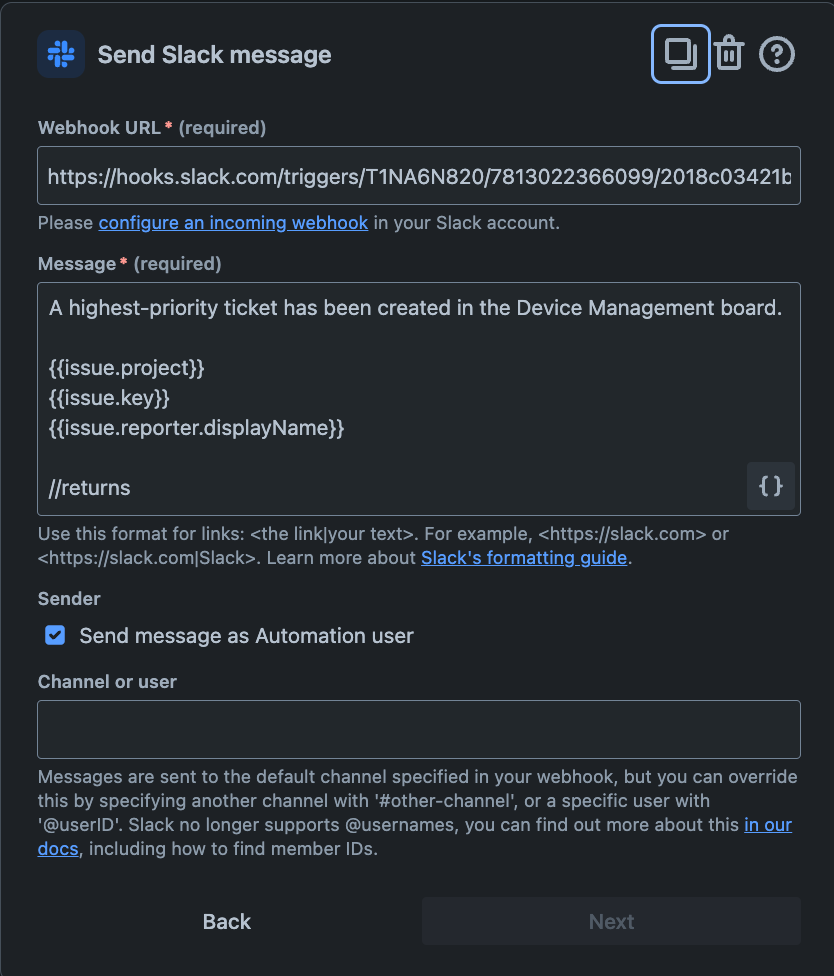Image resolution: width=834 pixels, height=976 pixels.
Task: Click the Next button
Action: (610, 921)
